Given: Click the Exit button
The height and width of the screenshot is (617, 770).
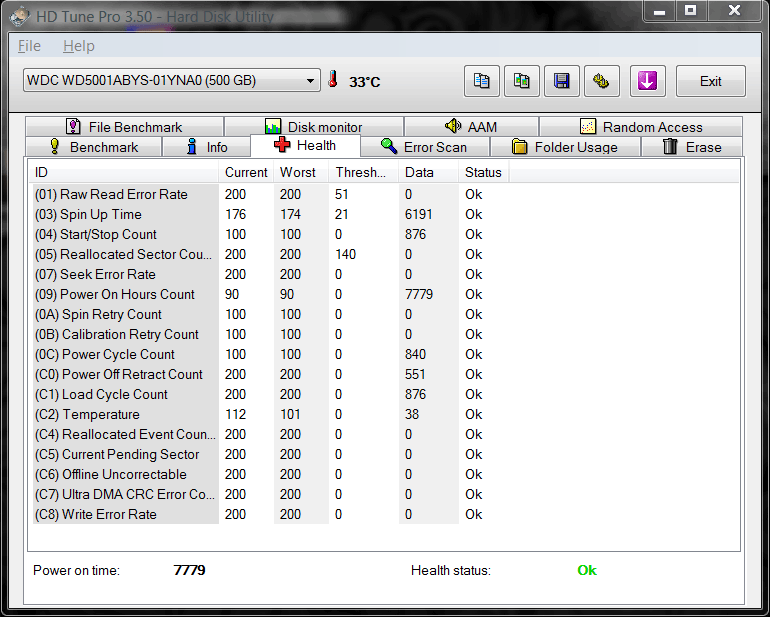Looking at the screenshot, I should 711,81.
